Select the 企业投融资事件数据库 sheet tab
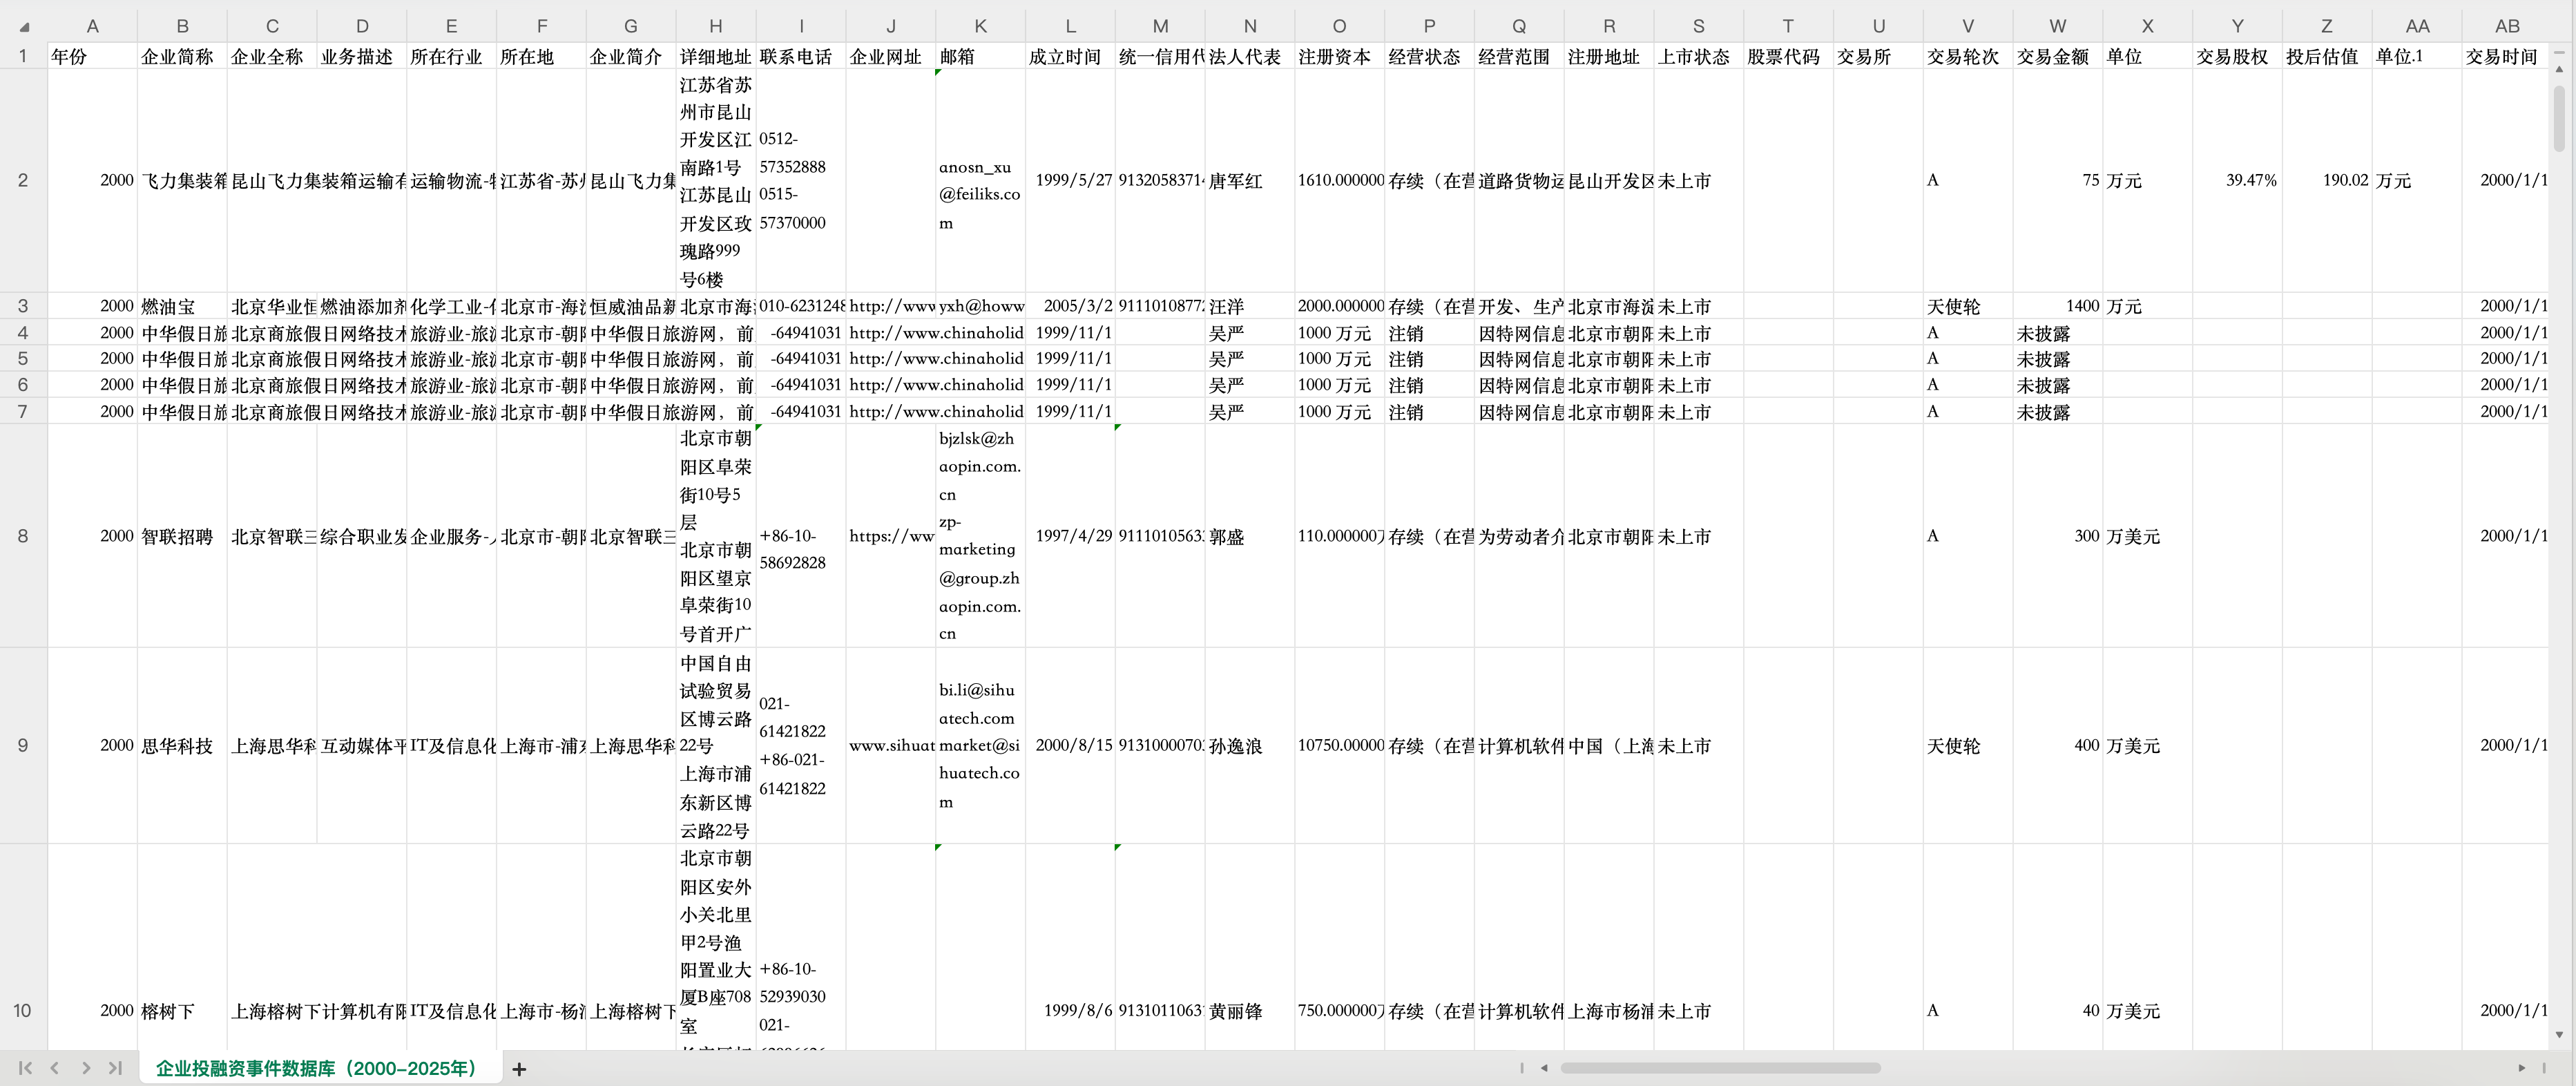The height and width of the screenshot is (1086, 2576). 315,1068
